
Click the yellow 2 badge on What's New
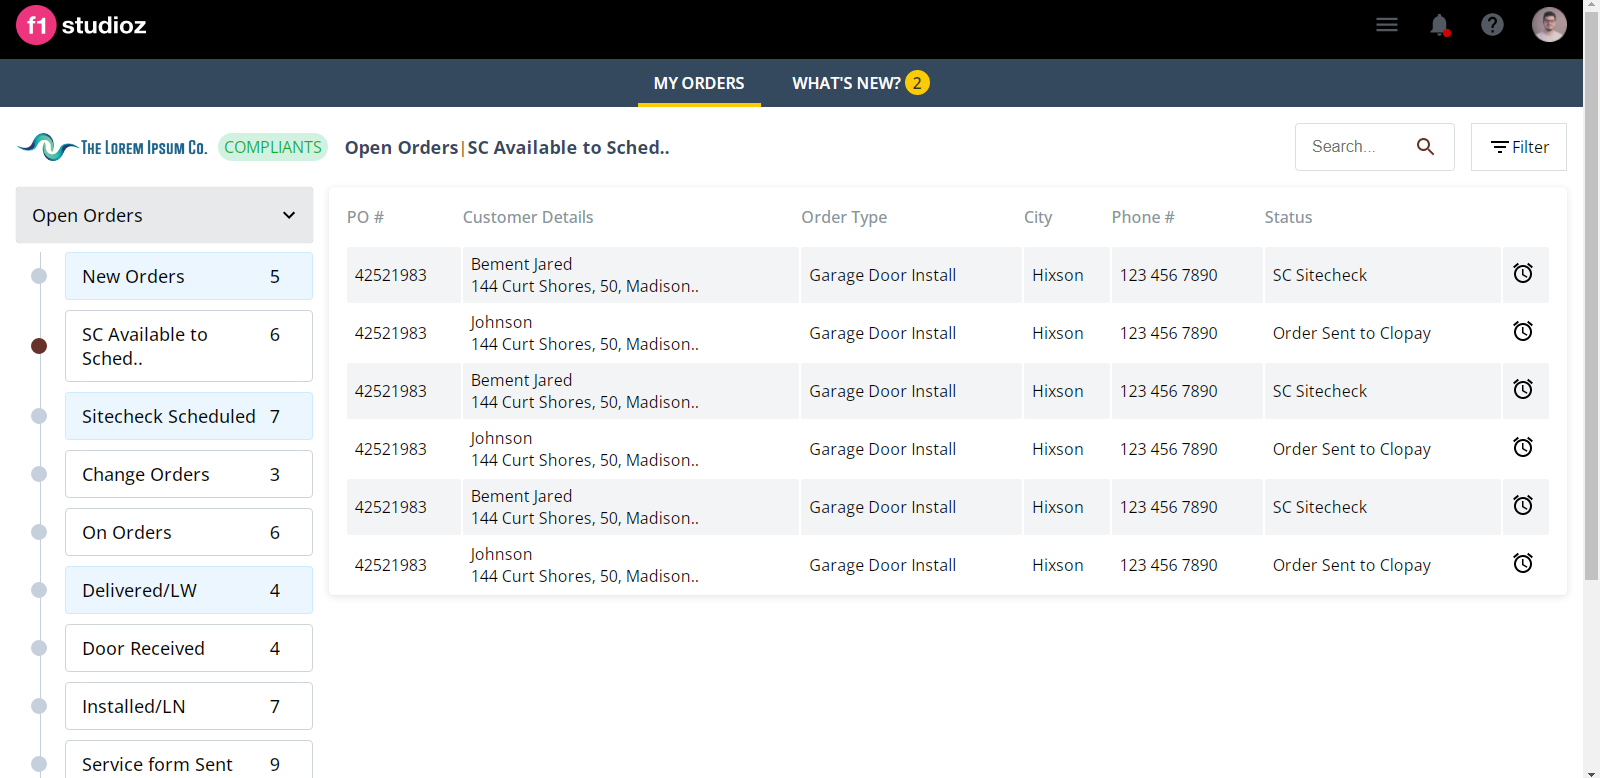coord(917,83)
